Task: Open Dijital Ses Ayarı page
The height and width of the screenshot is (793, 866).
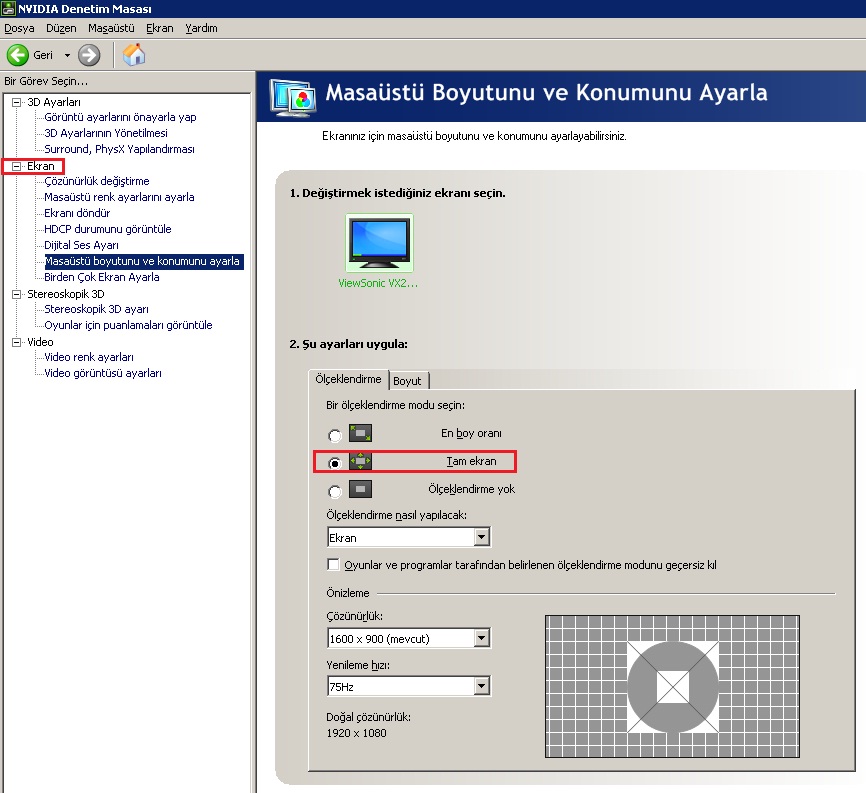Action: [x=81, y=245]
